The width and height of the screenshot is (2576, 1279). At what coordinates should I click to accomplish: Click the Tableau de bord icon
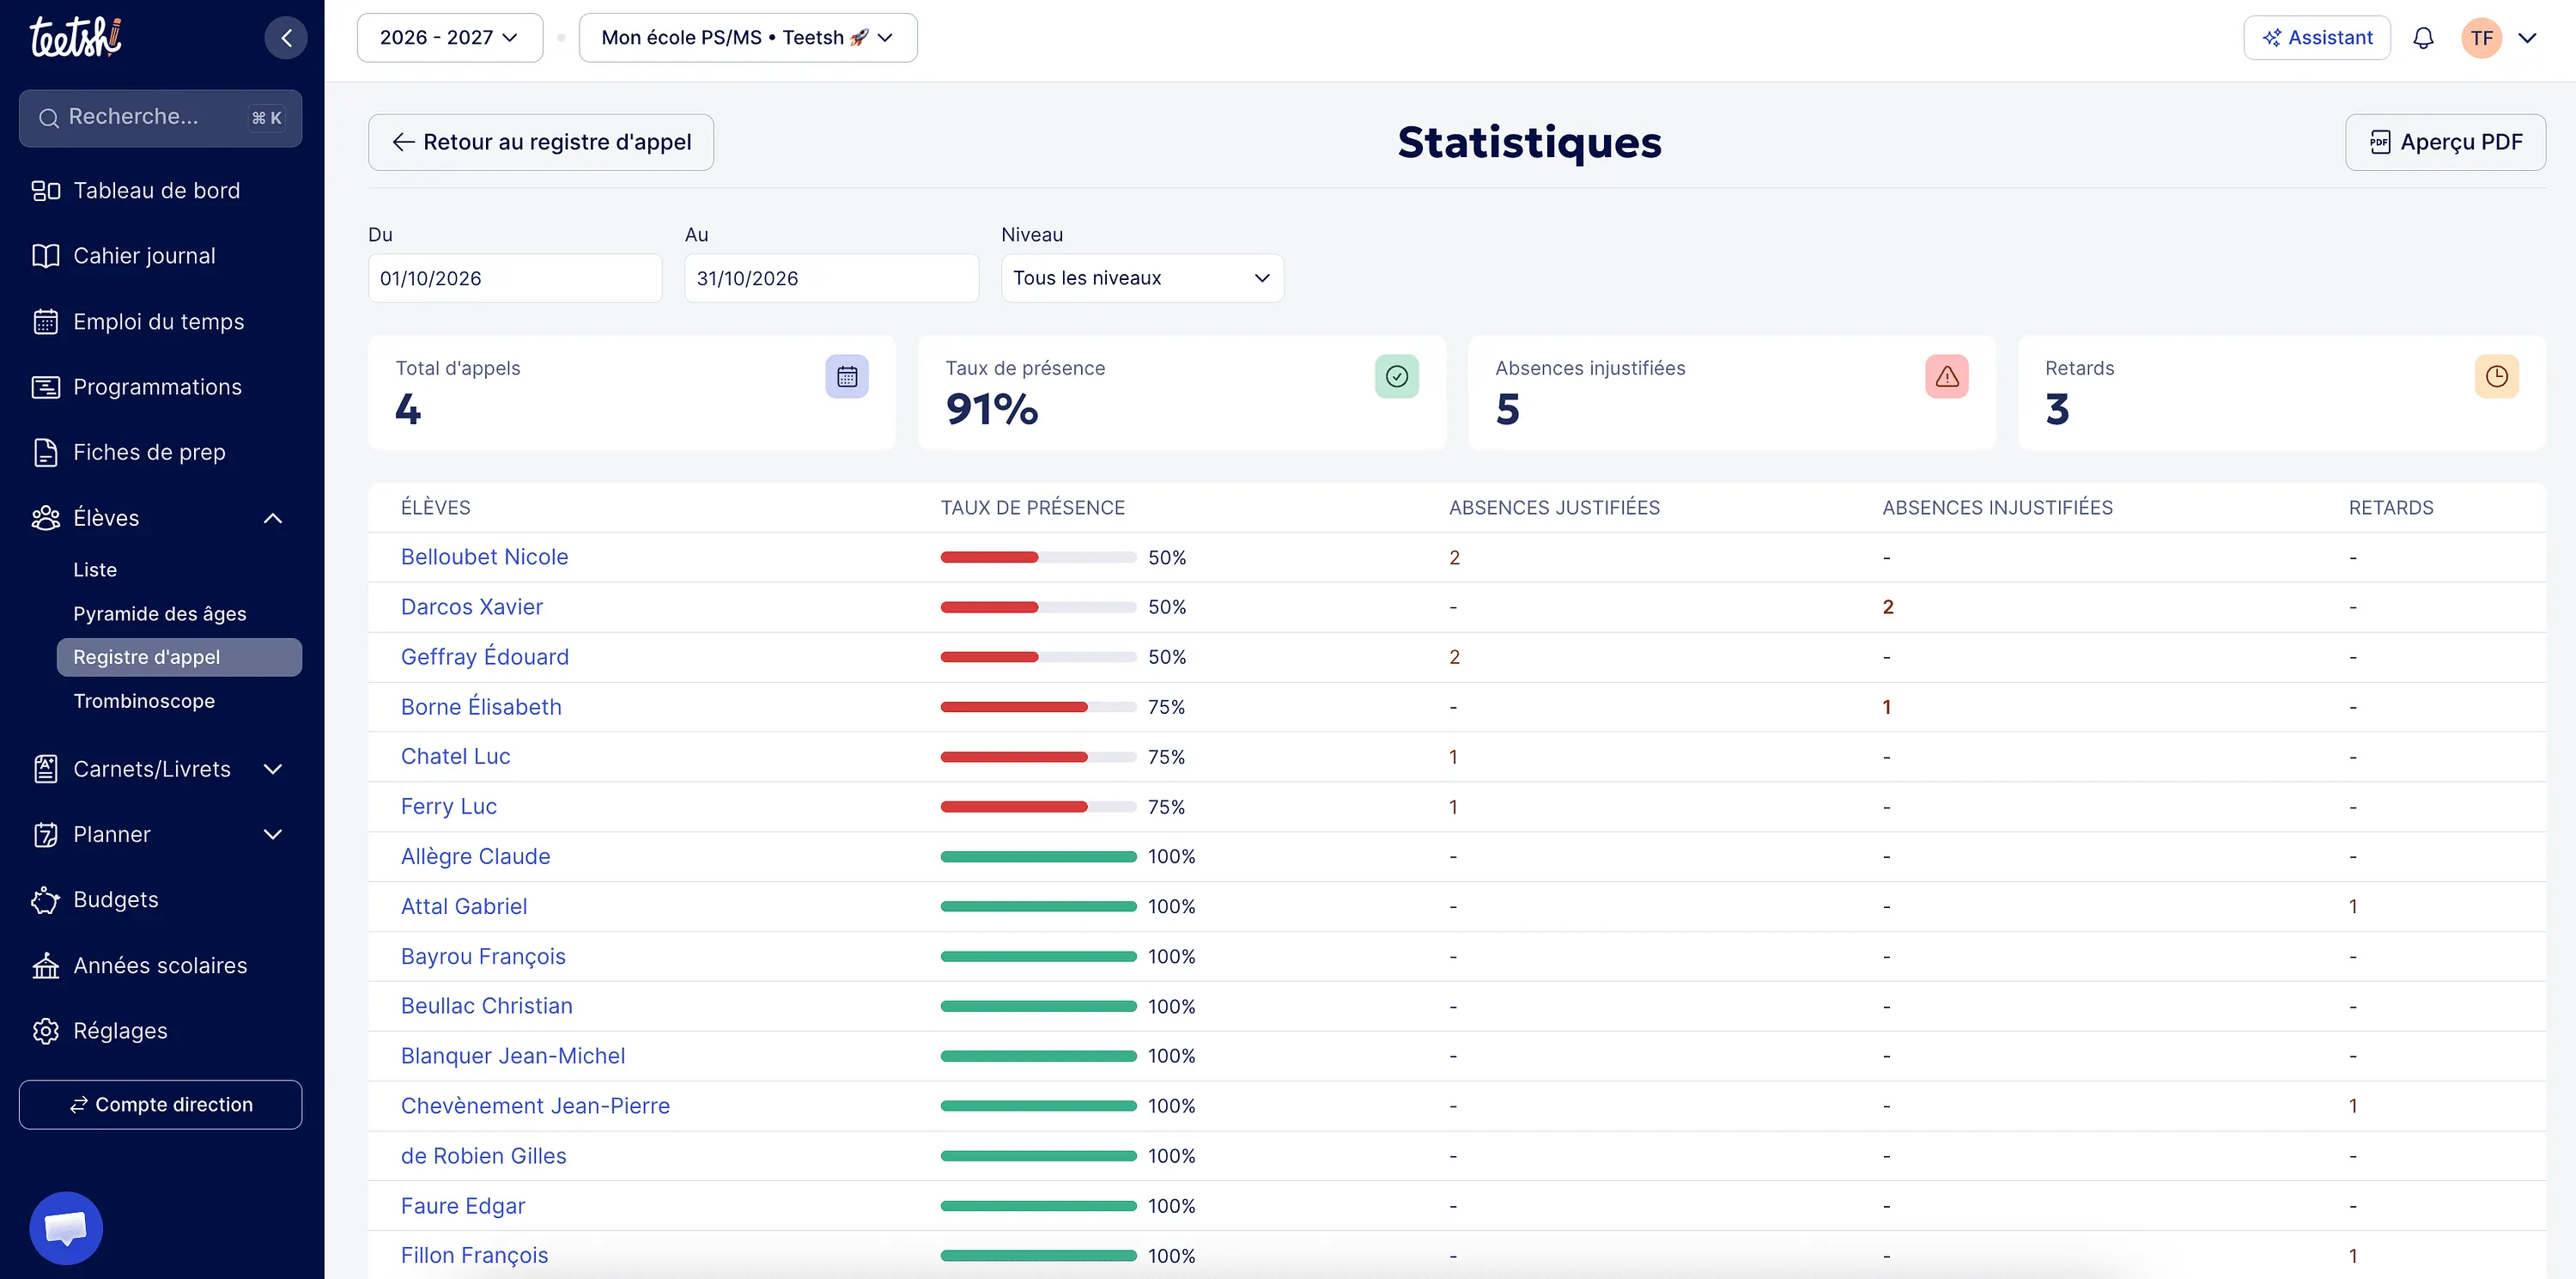[x=46, y=190]
